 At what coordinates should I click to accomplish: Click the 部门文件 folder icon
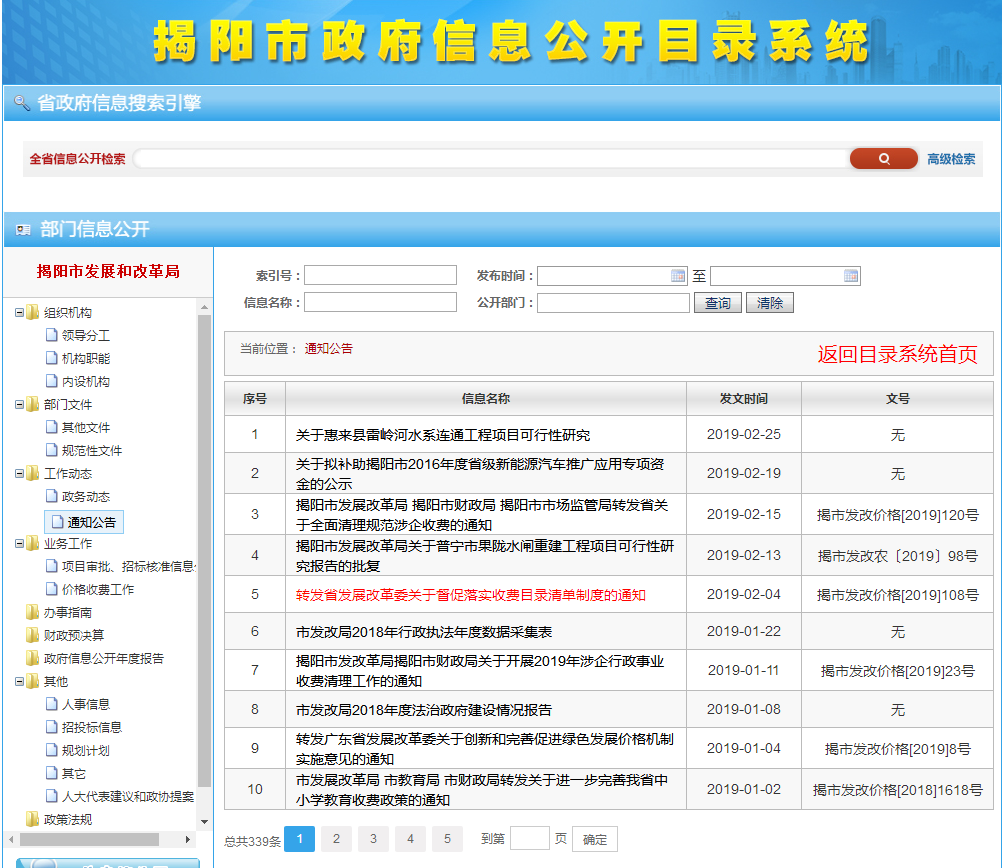coord(33,404)
